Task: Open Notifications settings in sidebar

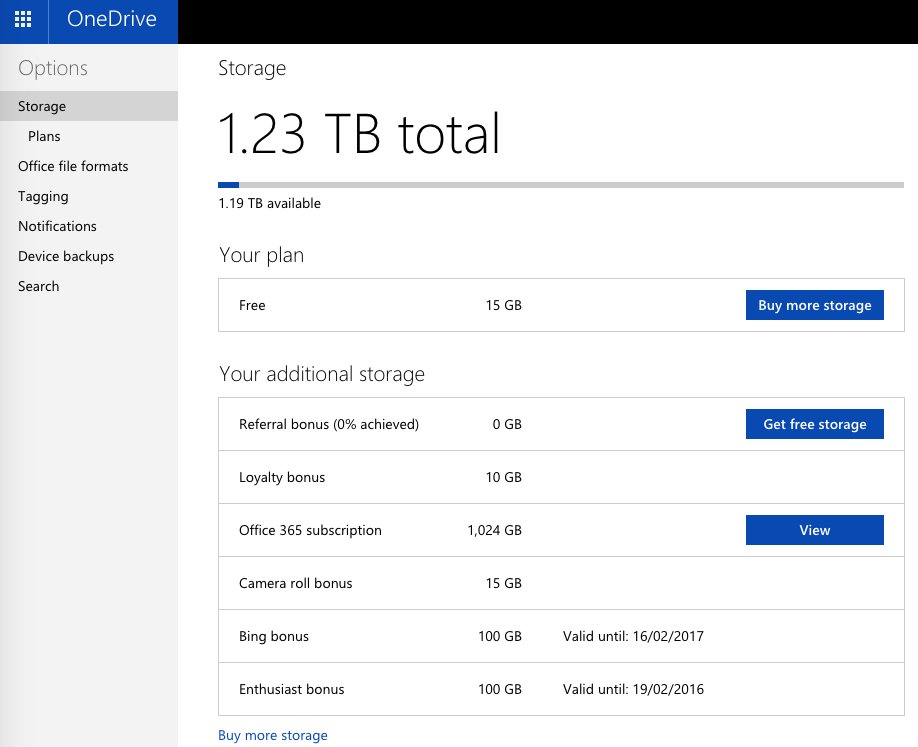Action: (x=57, y=226)
